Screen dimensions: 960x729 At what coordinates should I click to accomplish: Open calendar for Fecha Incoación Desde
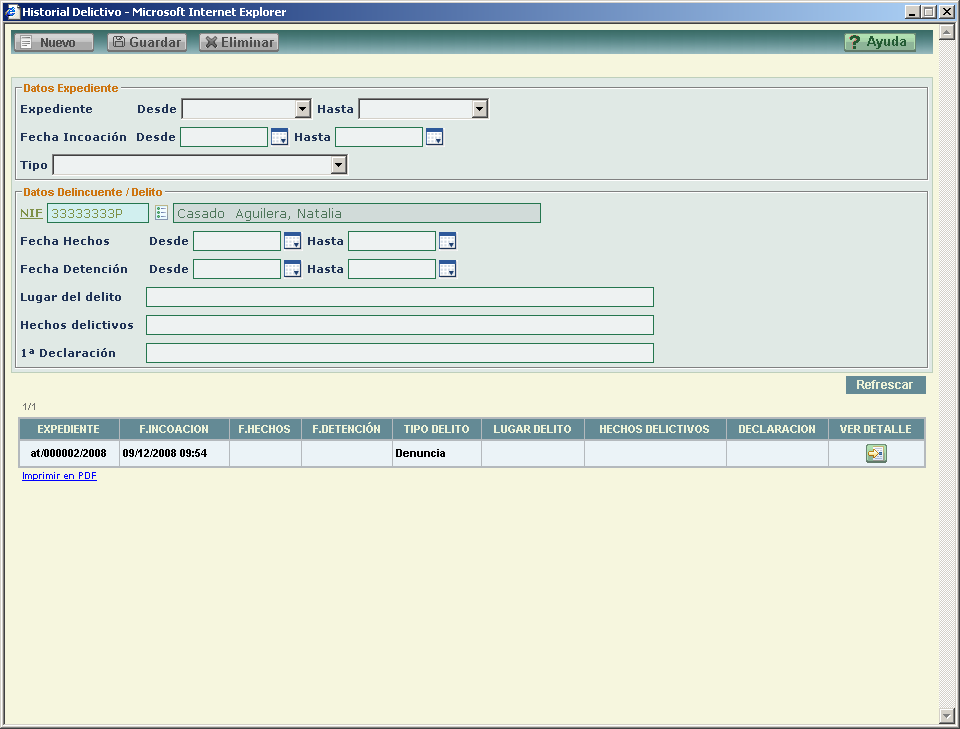[x=279, y=137]
